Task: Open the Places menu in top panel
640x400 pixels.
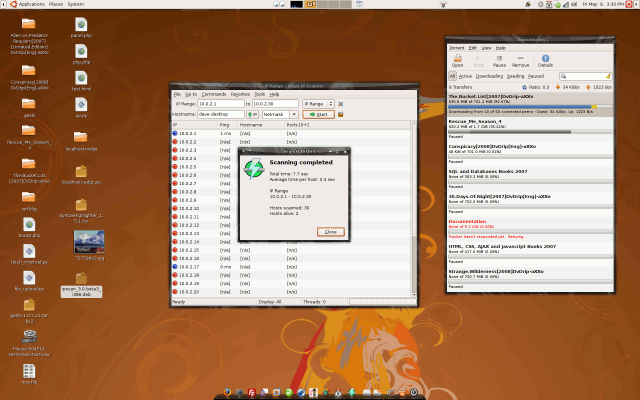Action: click(x=56, y=4)
